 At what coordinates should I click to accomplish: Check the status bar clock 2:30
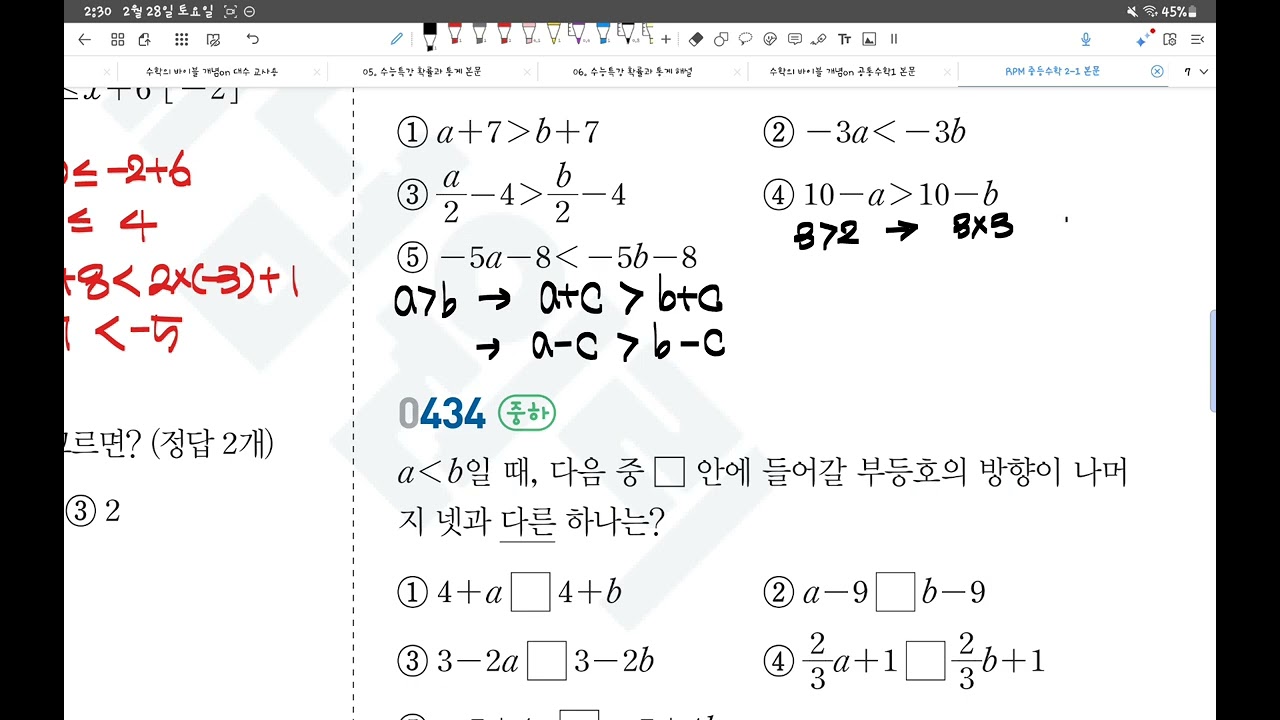(x=97, y=11)
